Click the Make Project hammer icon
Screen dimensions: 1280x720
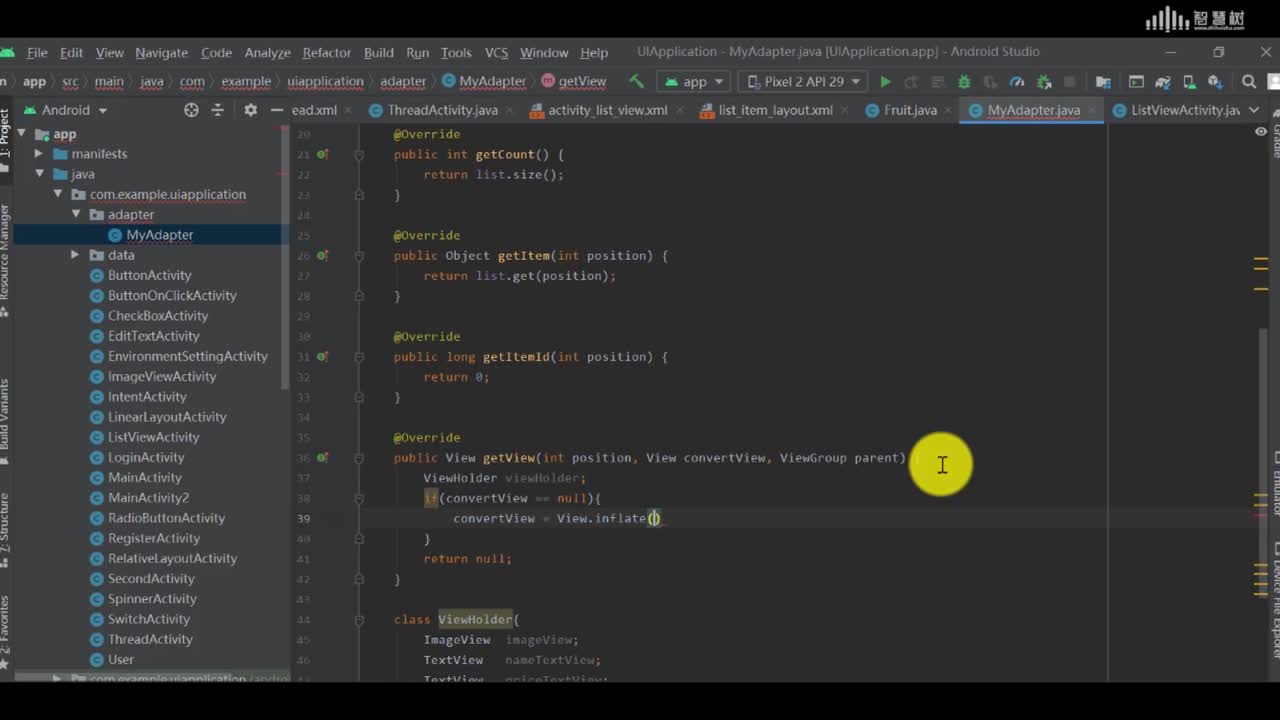pyautogui.click(x=636, y=81)
